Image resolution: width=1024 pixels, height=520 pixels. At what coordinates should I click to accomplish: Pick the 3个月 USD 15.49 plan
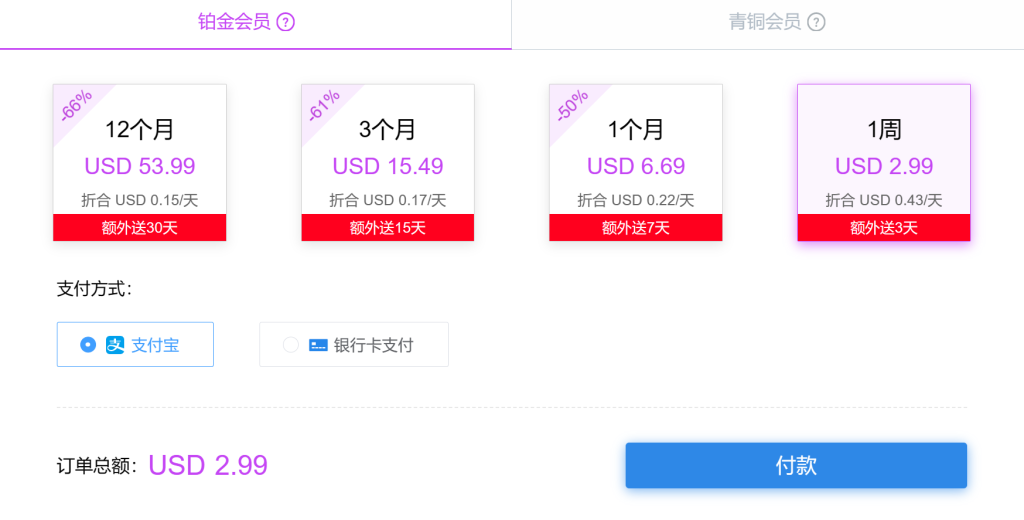click(388, 163)
